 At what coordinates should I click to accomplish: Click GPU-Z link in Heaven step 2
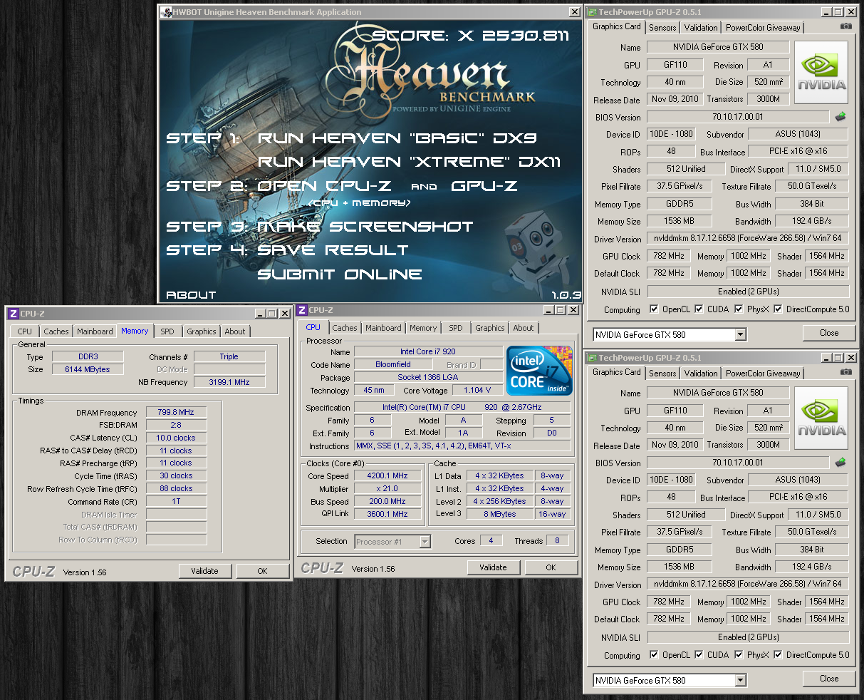484,186
